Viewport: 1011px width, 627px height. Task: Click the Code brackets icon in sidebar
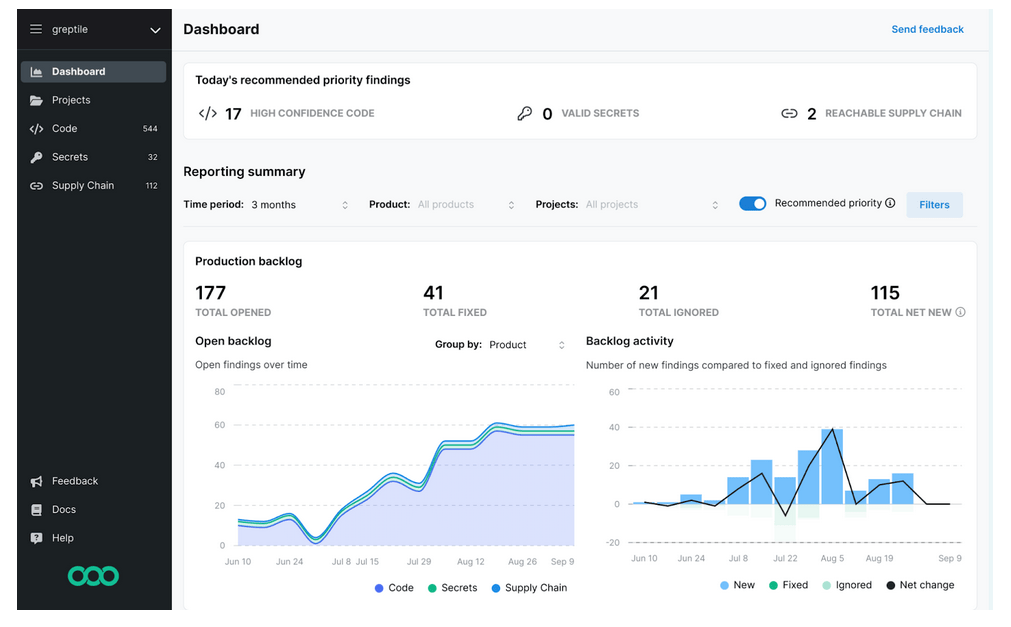pyautogui.click(x=37, y=128)
